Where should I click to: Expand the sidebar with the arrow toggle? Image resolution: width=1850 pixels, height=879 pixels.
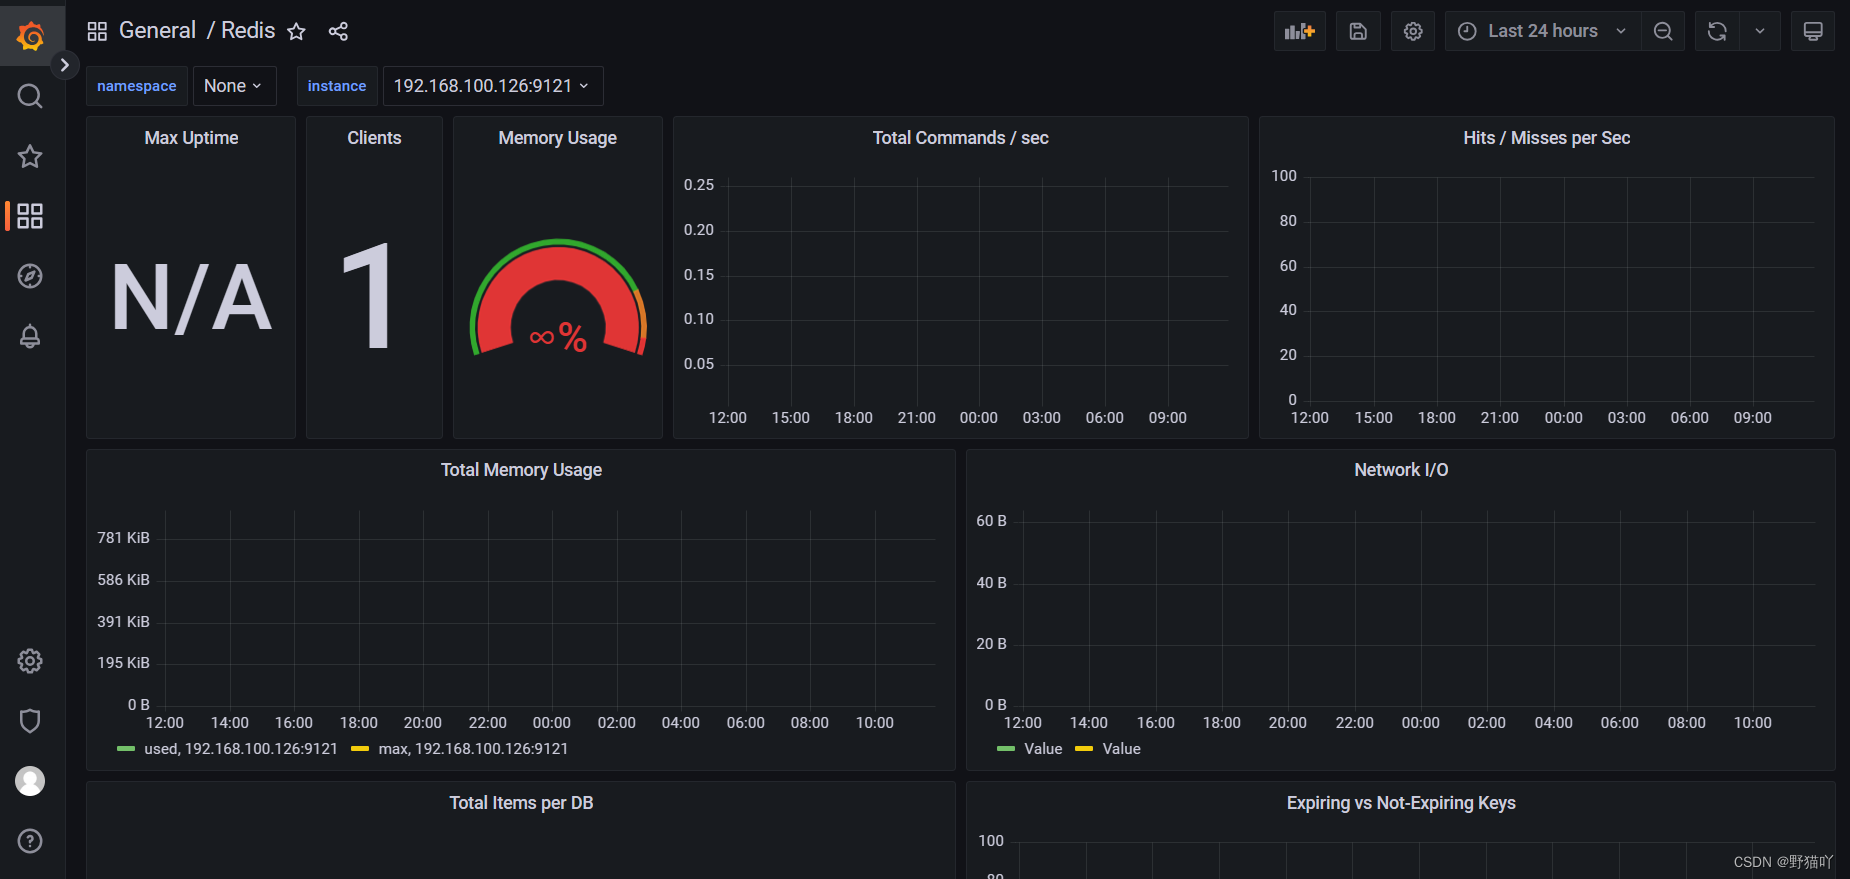pyautogui.click(x=64, y=65)
